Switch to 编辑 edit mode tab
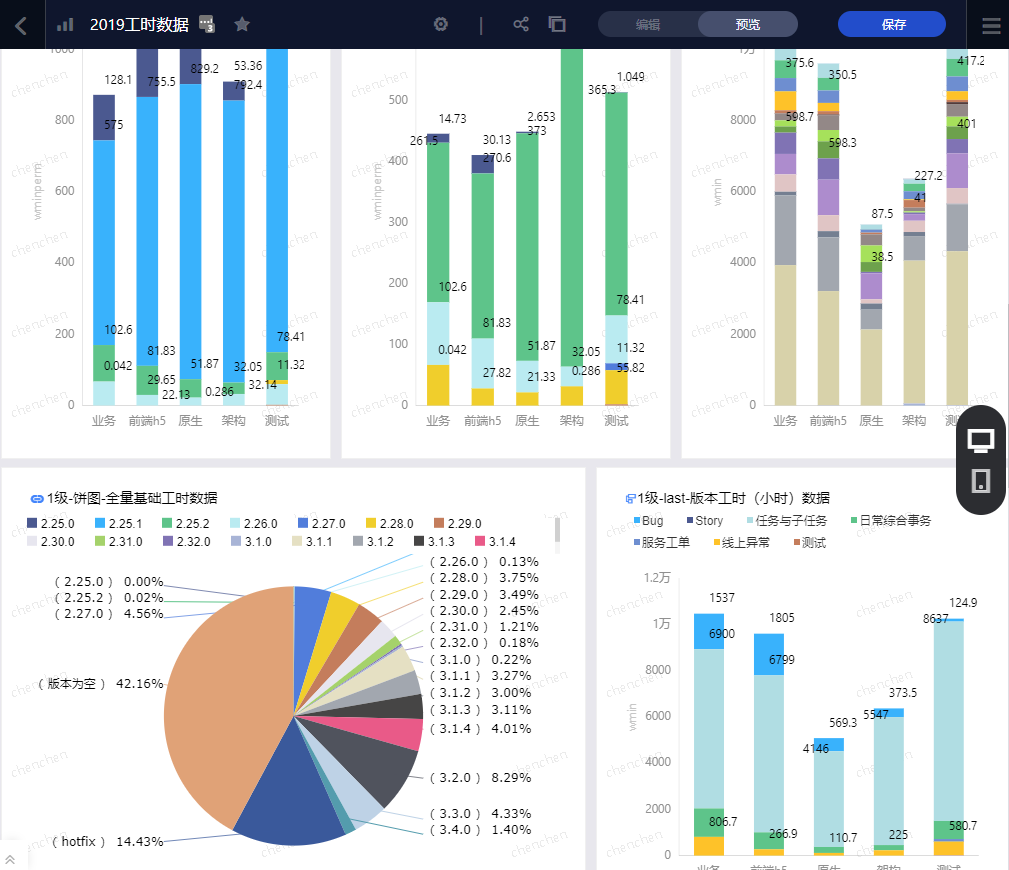The image size is (1009, 870). (648, 24)
